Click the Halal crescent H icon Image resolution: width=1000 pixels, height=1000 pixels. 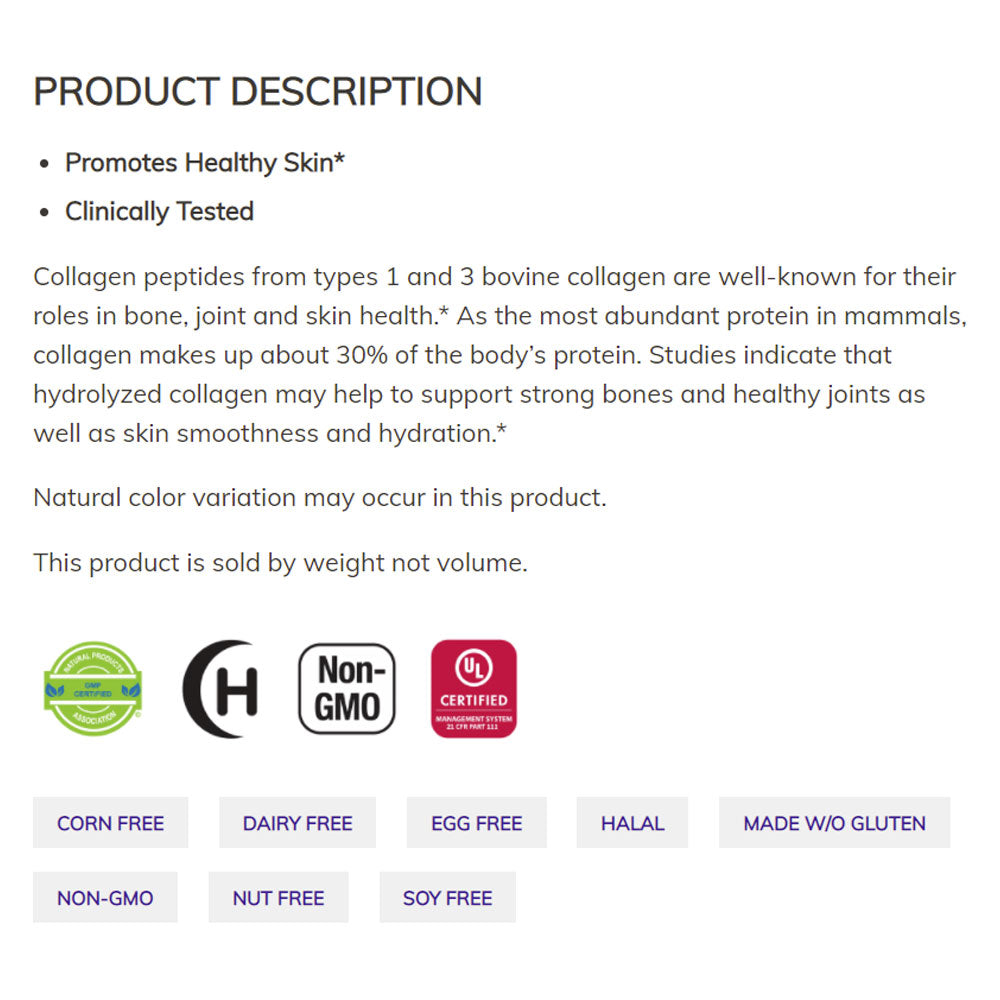pos(222,689)
